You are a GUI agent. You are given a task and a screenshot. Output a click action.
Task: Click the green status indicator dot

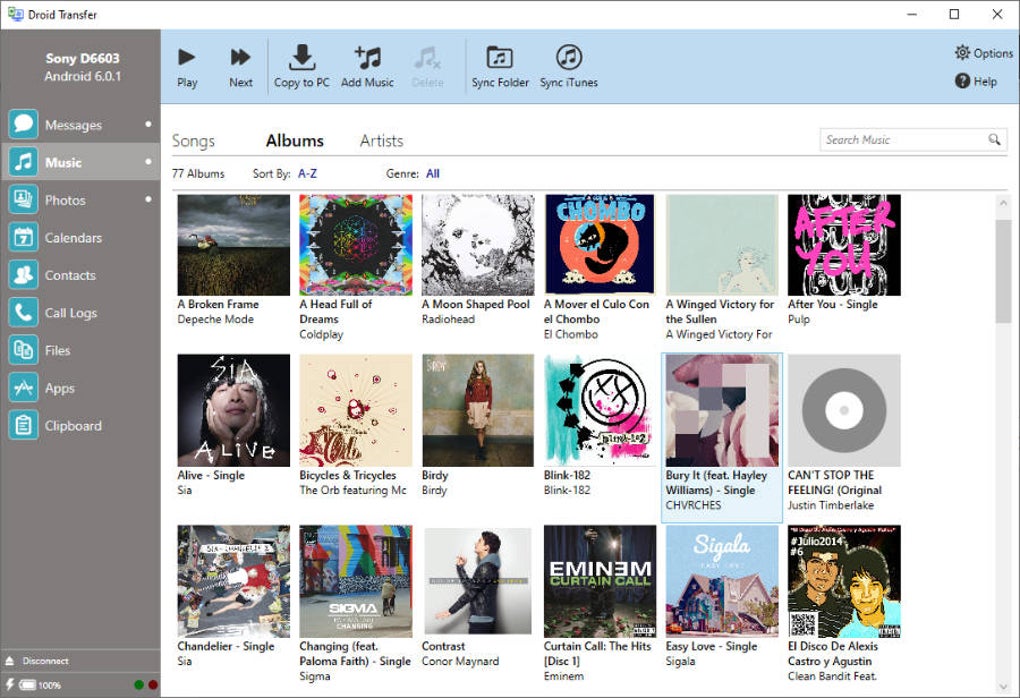[x=139, y=684]
